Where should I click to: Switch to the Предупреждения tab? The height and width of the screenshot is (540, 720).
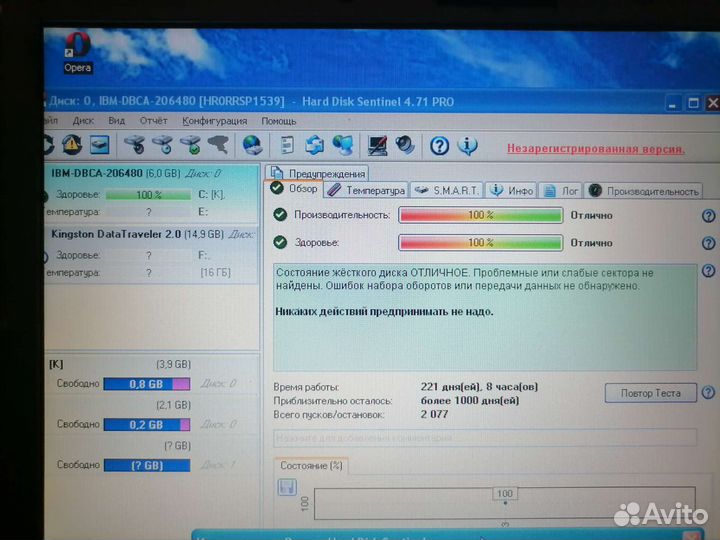click(317, 173)
